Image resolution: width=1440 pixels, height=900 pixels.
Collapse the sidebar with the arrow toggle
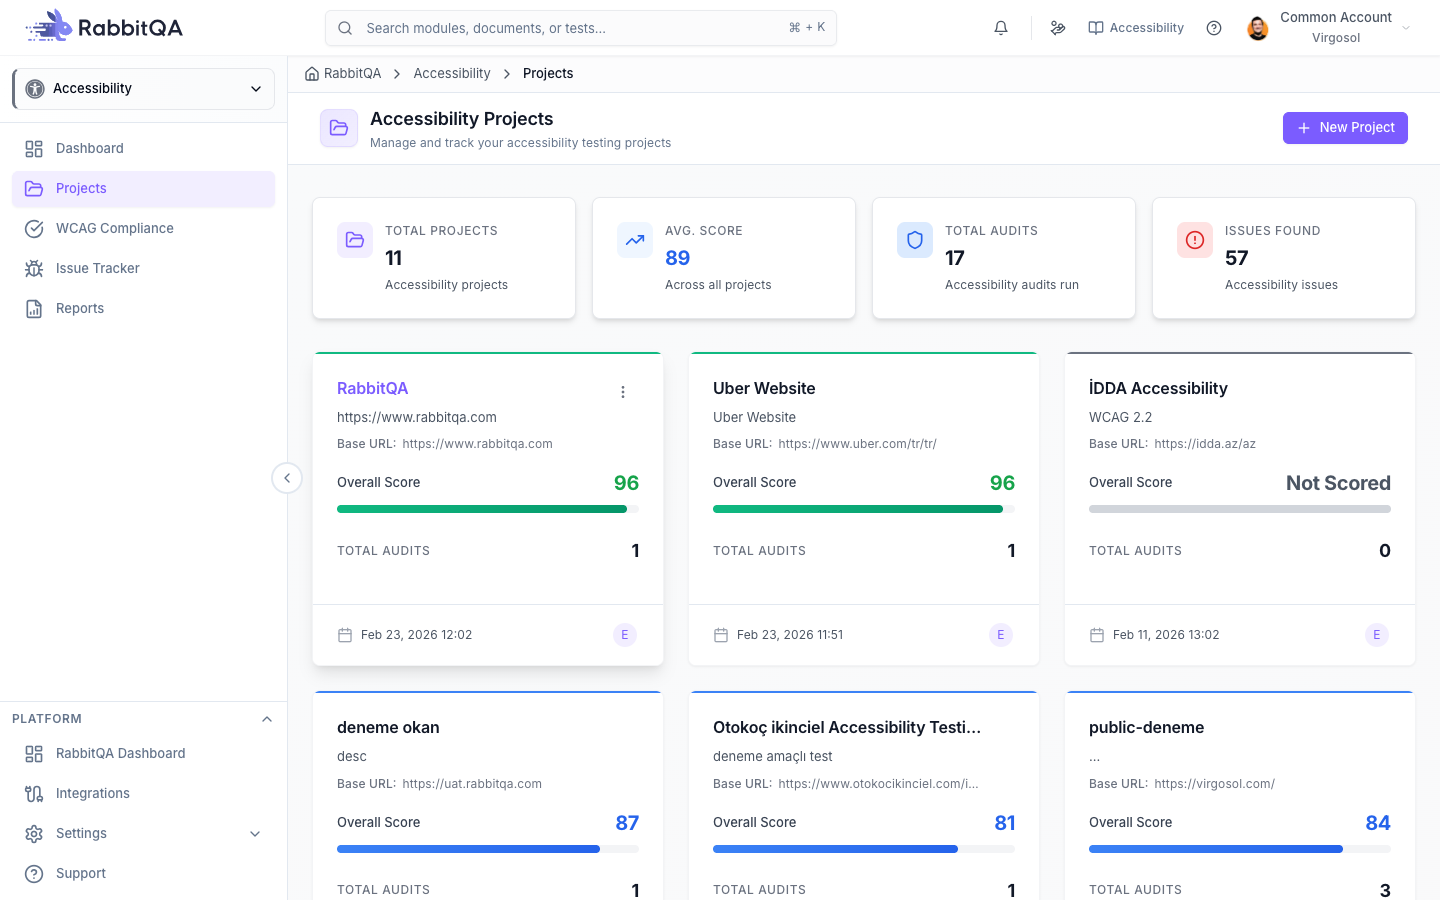[x=287, y=478]
